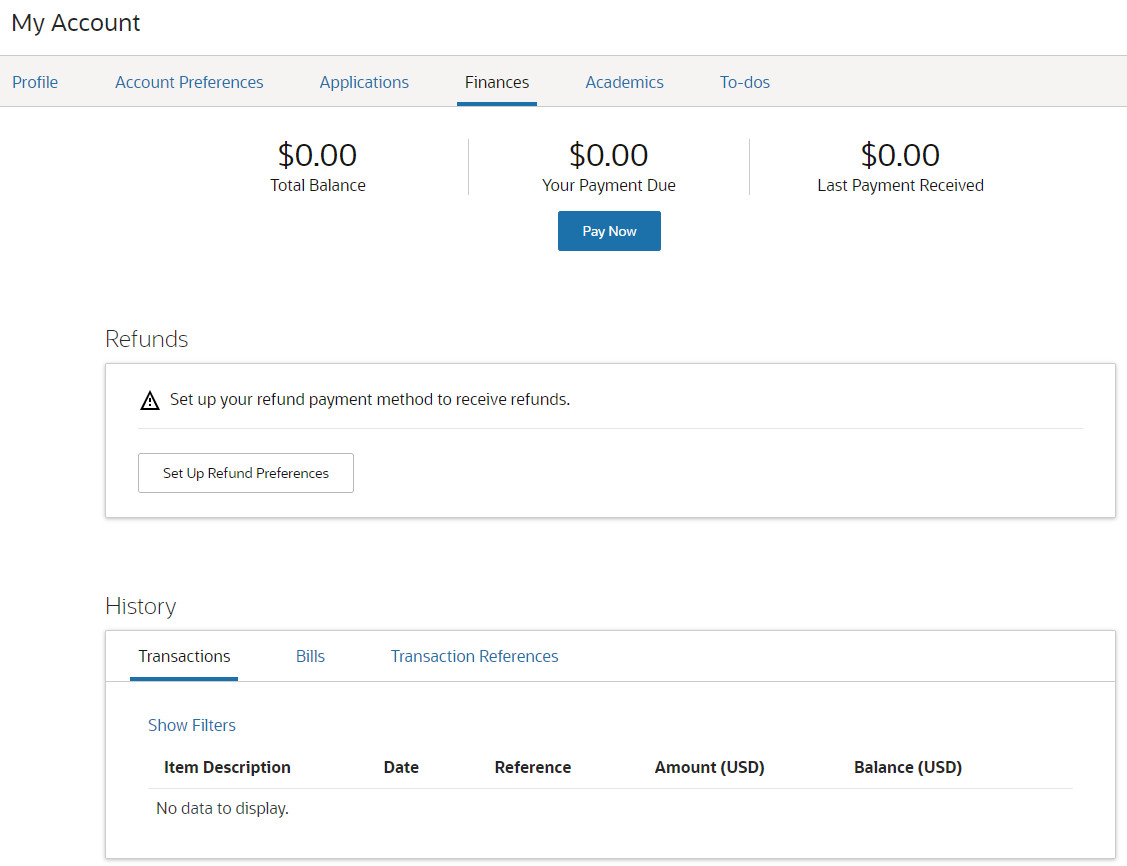This screenshot has height=866, width=1127.
Task: Switch to Account Preferences tab
Action: (x=189, y=82)
